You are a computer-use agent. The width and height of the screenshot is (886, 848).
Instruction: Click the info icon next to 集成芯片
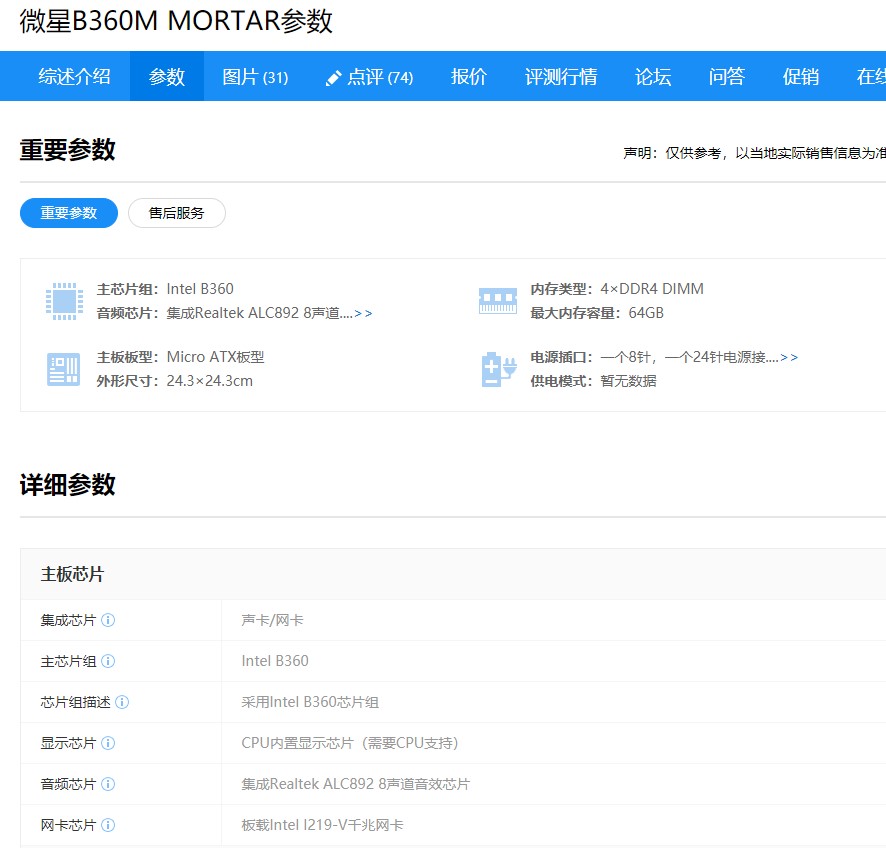[x=108, y=620]
